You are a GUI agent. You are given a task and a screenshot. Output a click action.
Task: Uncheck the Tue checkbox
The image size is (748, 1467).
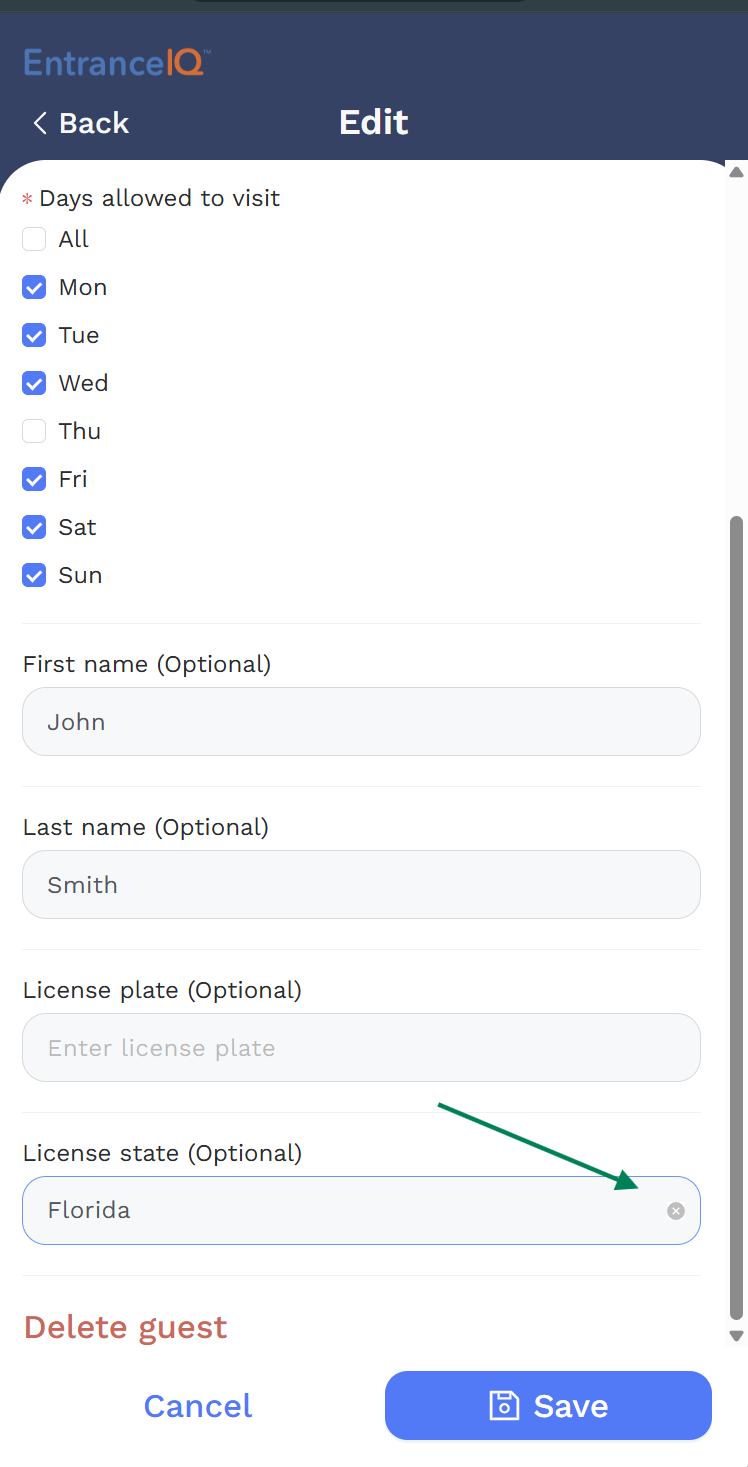(34, 335)
